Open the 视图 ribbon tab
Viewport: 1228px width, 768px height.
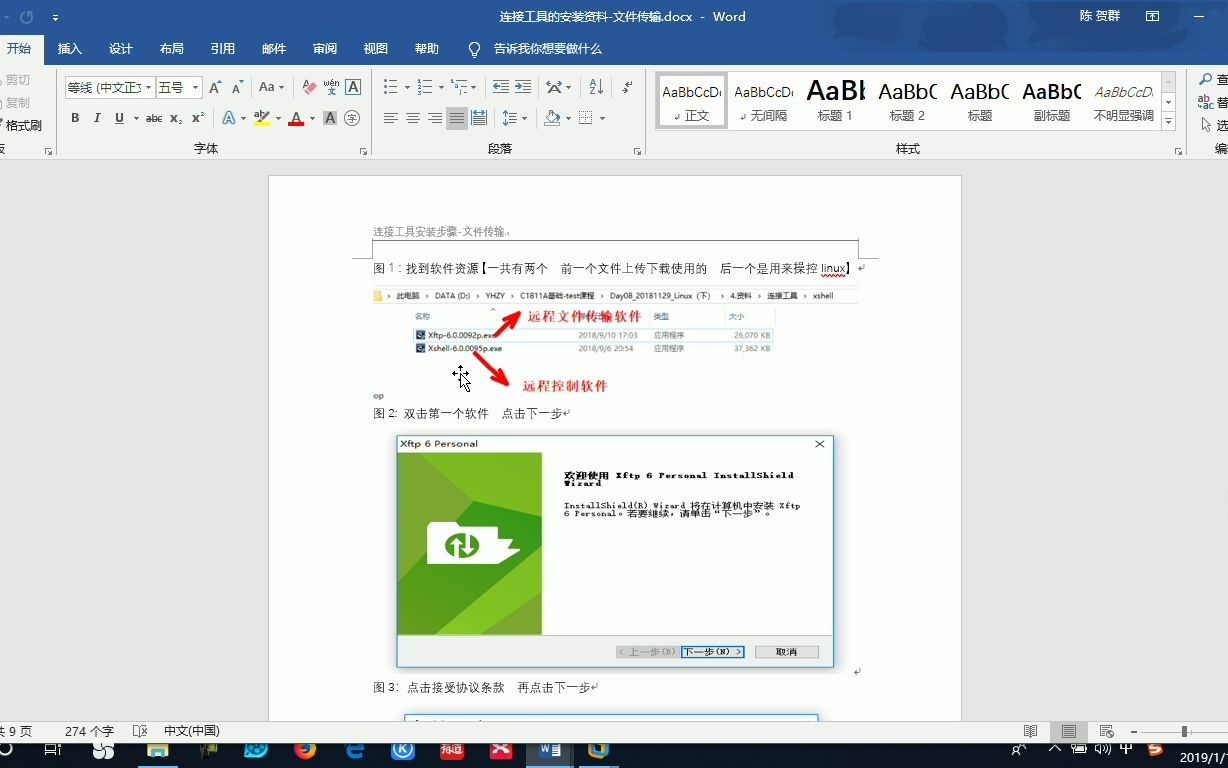pos(375,48)
